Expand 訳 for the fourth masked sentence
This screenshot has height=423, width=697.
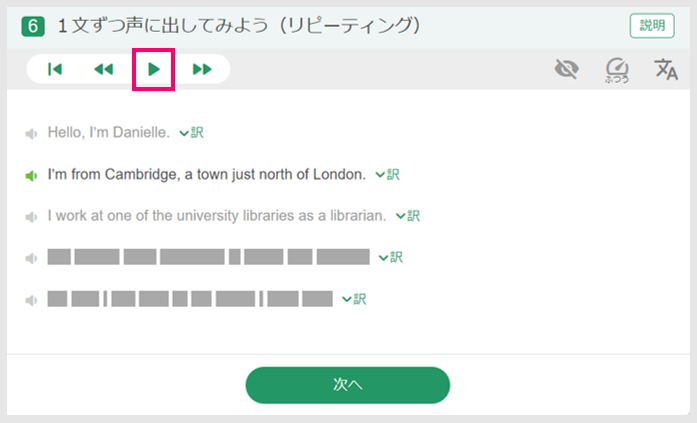(x=390, y=257)
